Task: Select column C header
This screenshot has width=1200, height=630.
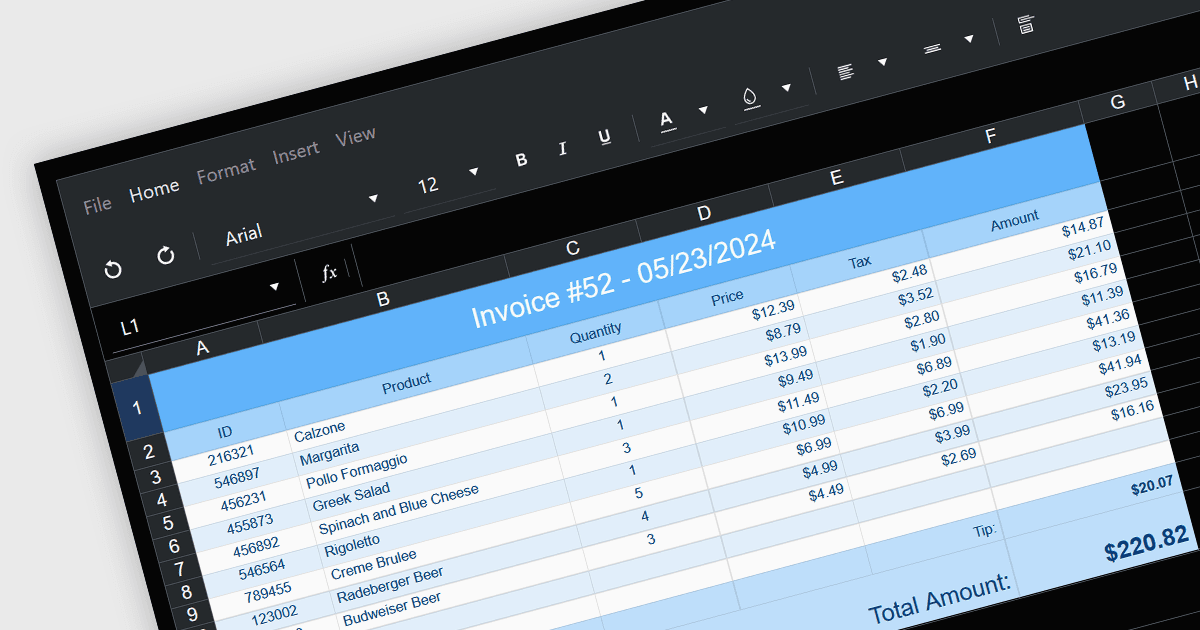Action: click(x=572, y=247)
